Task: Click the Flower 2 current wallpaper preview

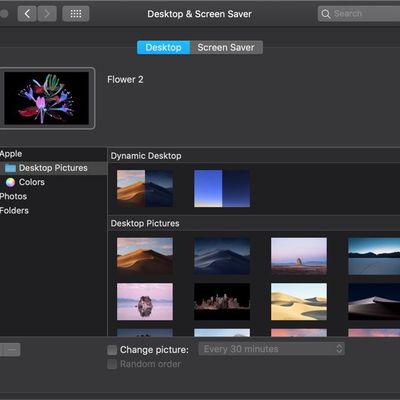Action: pyautogui.click(x=47, y=98)
